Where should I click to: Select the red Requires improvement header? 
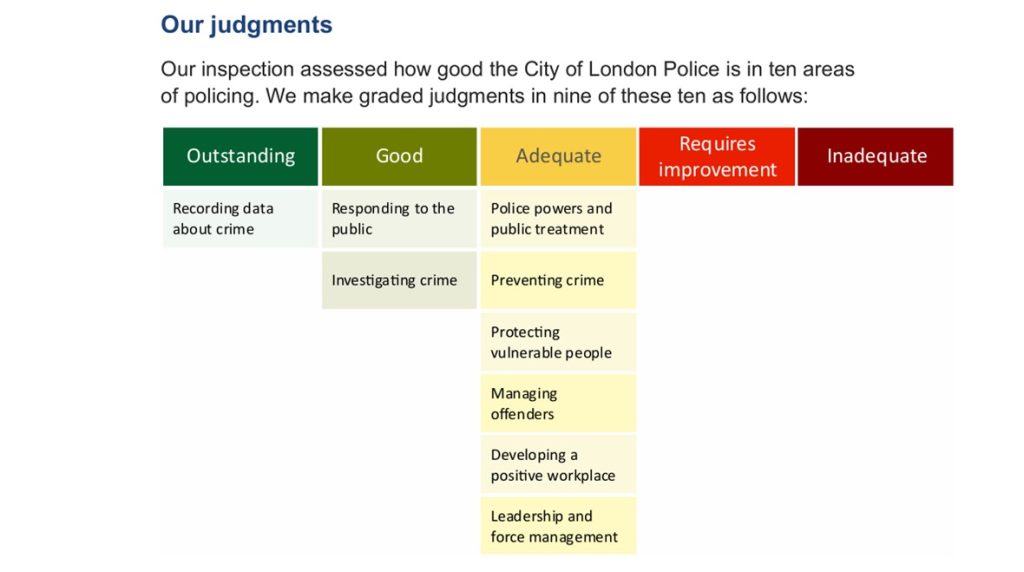pos(717,156)
